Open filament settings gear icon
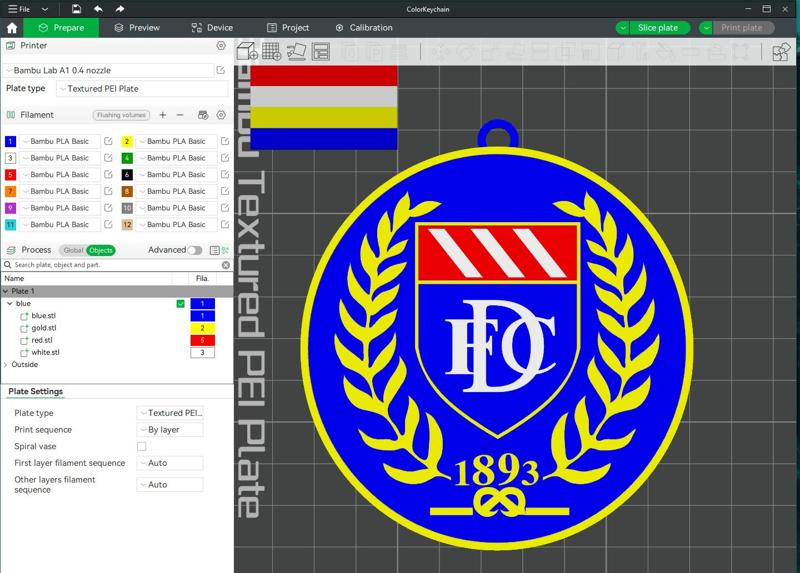The width and height of the screenshot is (800, 573). [x=221, y=115]
